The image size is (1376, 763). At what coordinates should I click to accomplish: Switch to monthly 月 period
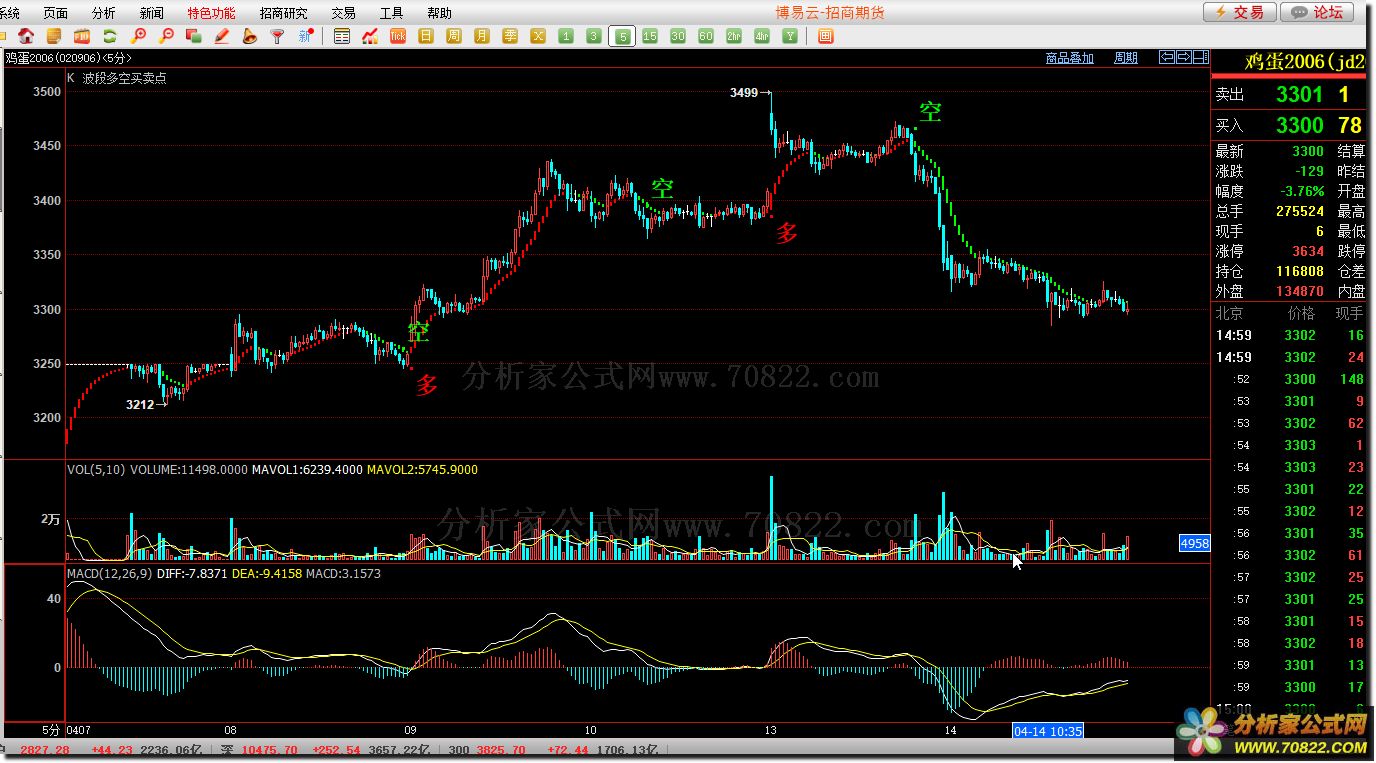482,36
